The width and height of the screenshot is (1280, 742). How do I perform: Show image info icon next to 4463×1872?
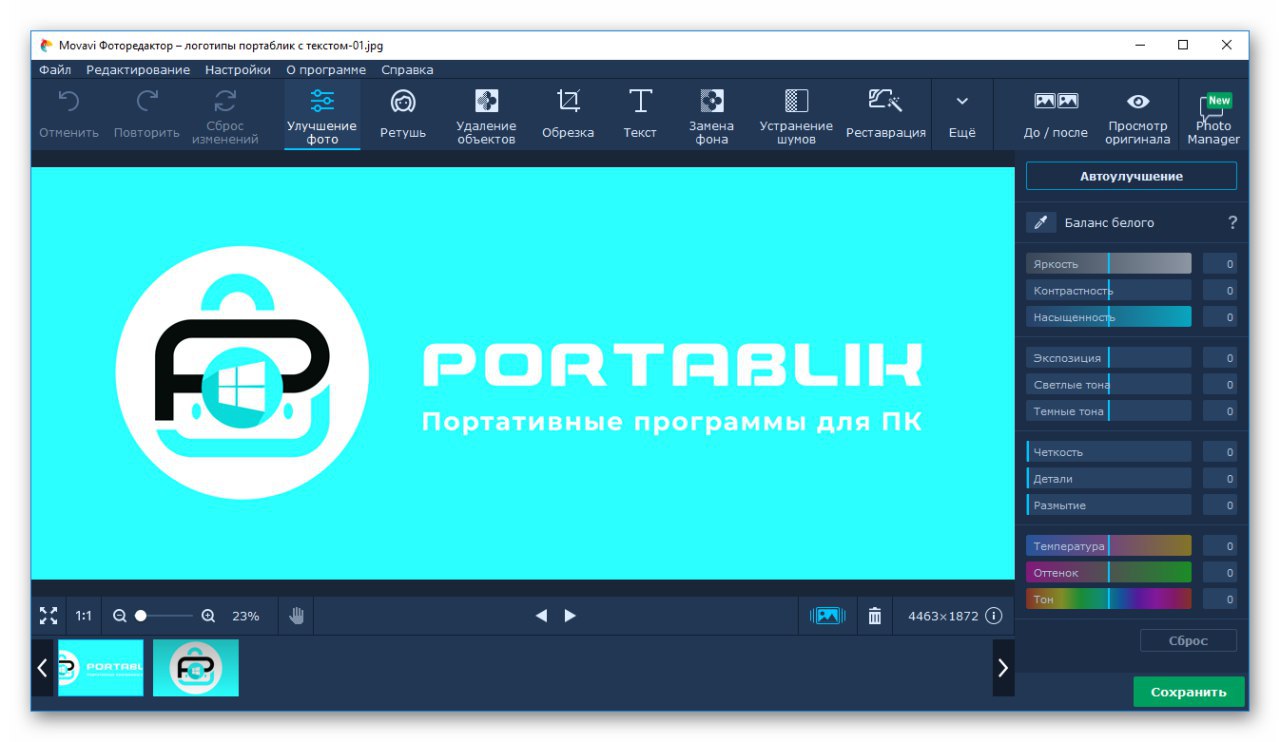point(993,616)
